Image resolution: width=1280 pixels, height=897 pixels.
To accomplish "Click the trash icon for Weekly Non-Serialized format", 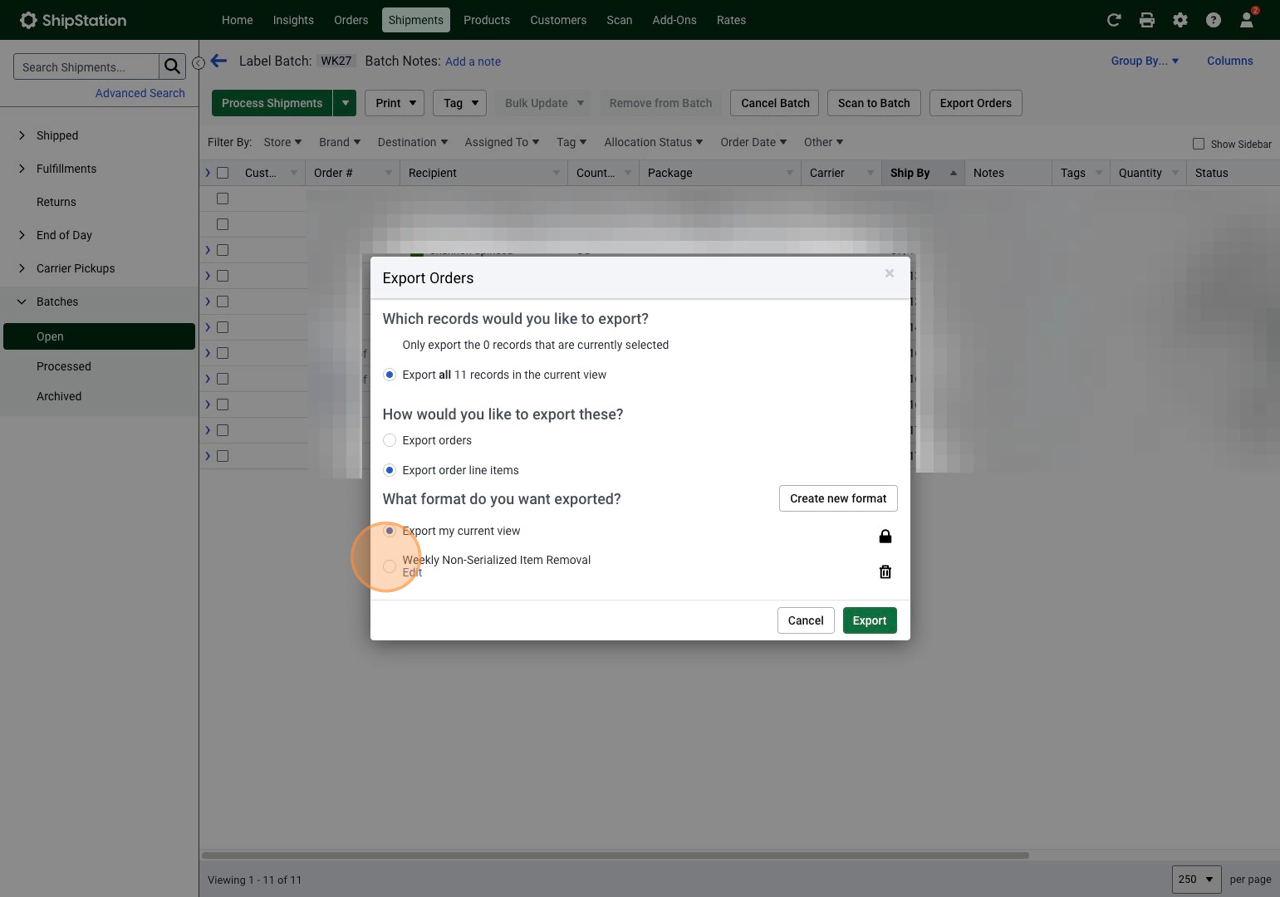I will point(885,572).
